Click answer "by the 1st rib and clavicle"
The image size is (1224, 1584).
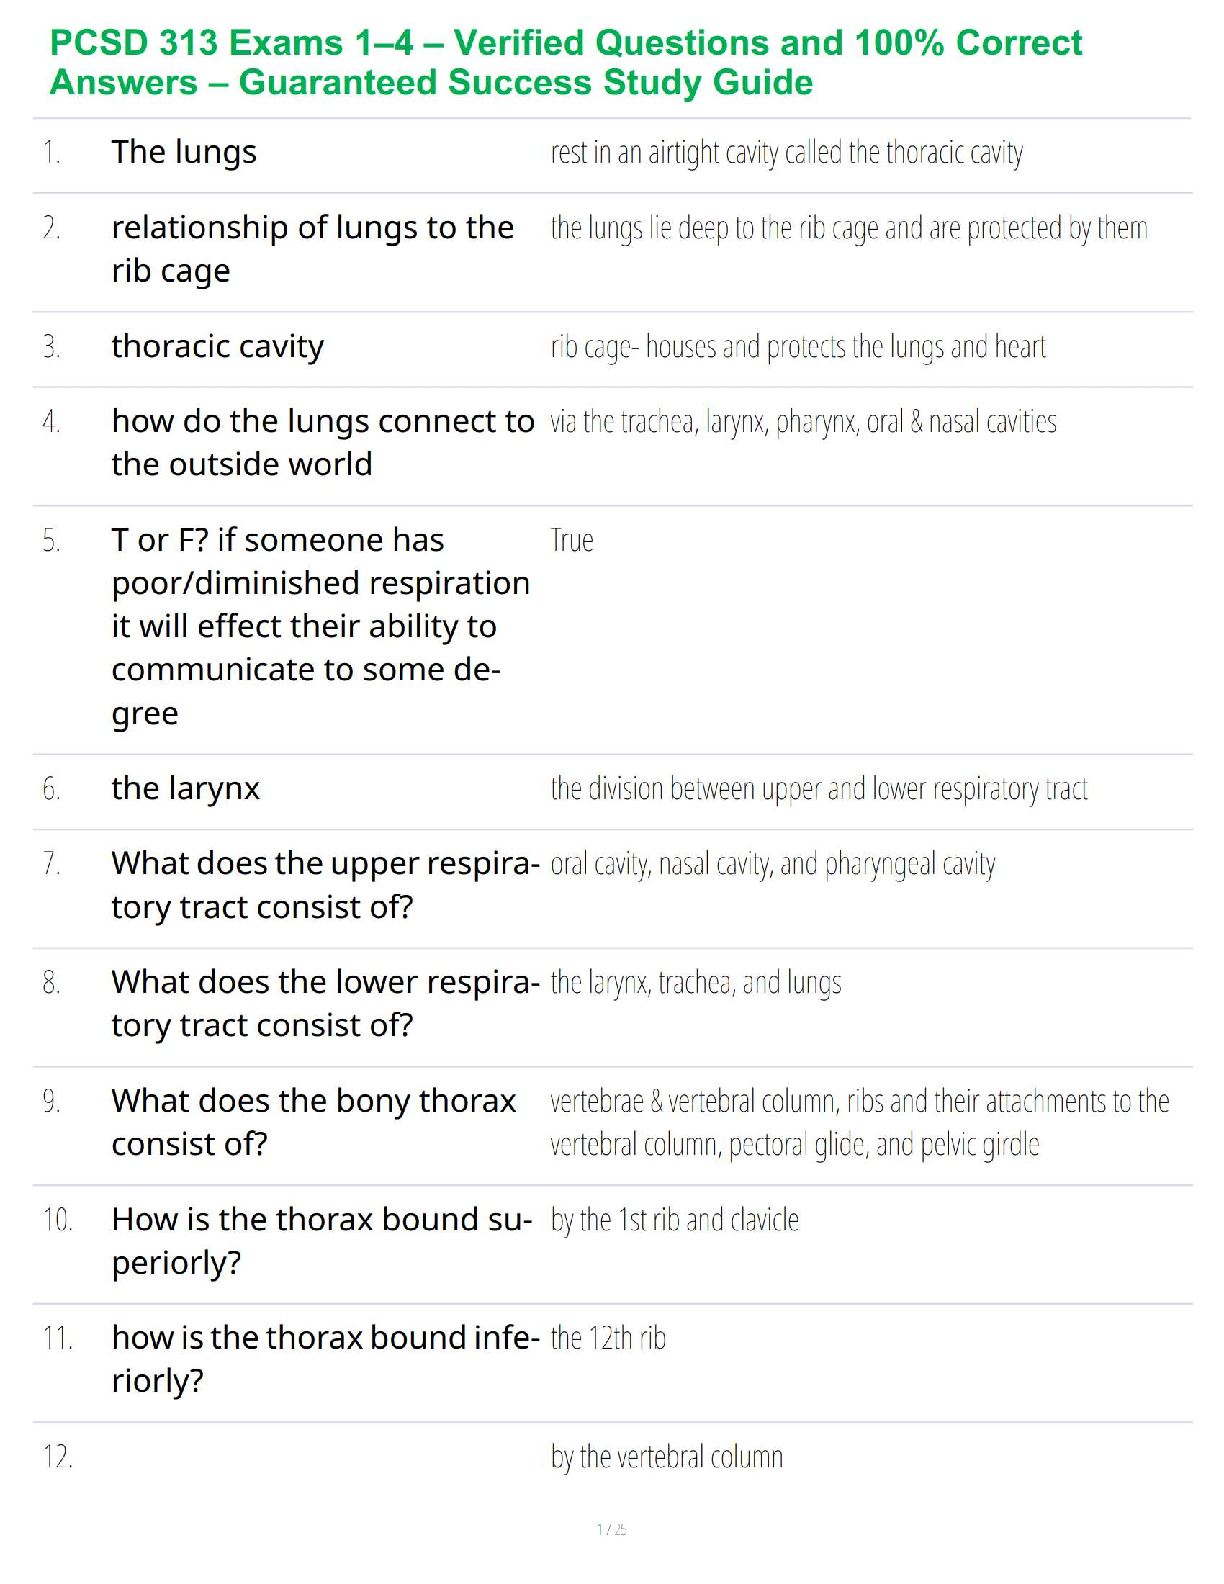click(674, 1220)
